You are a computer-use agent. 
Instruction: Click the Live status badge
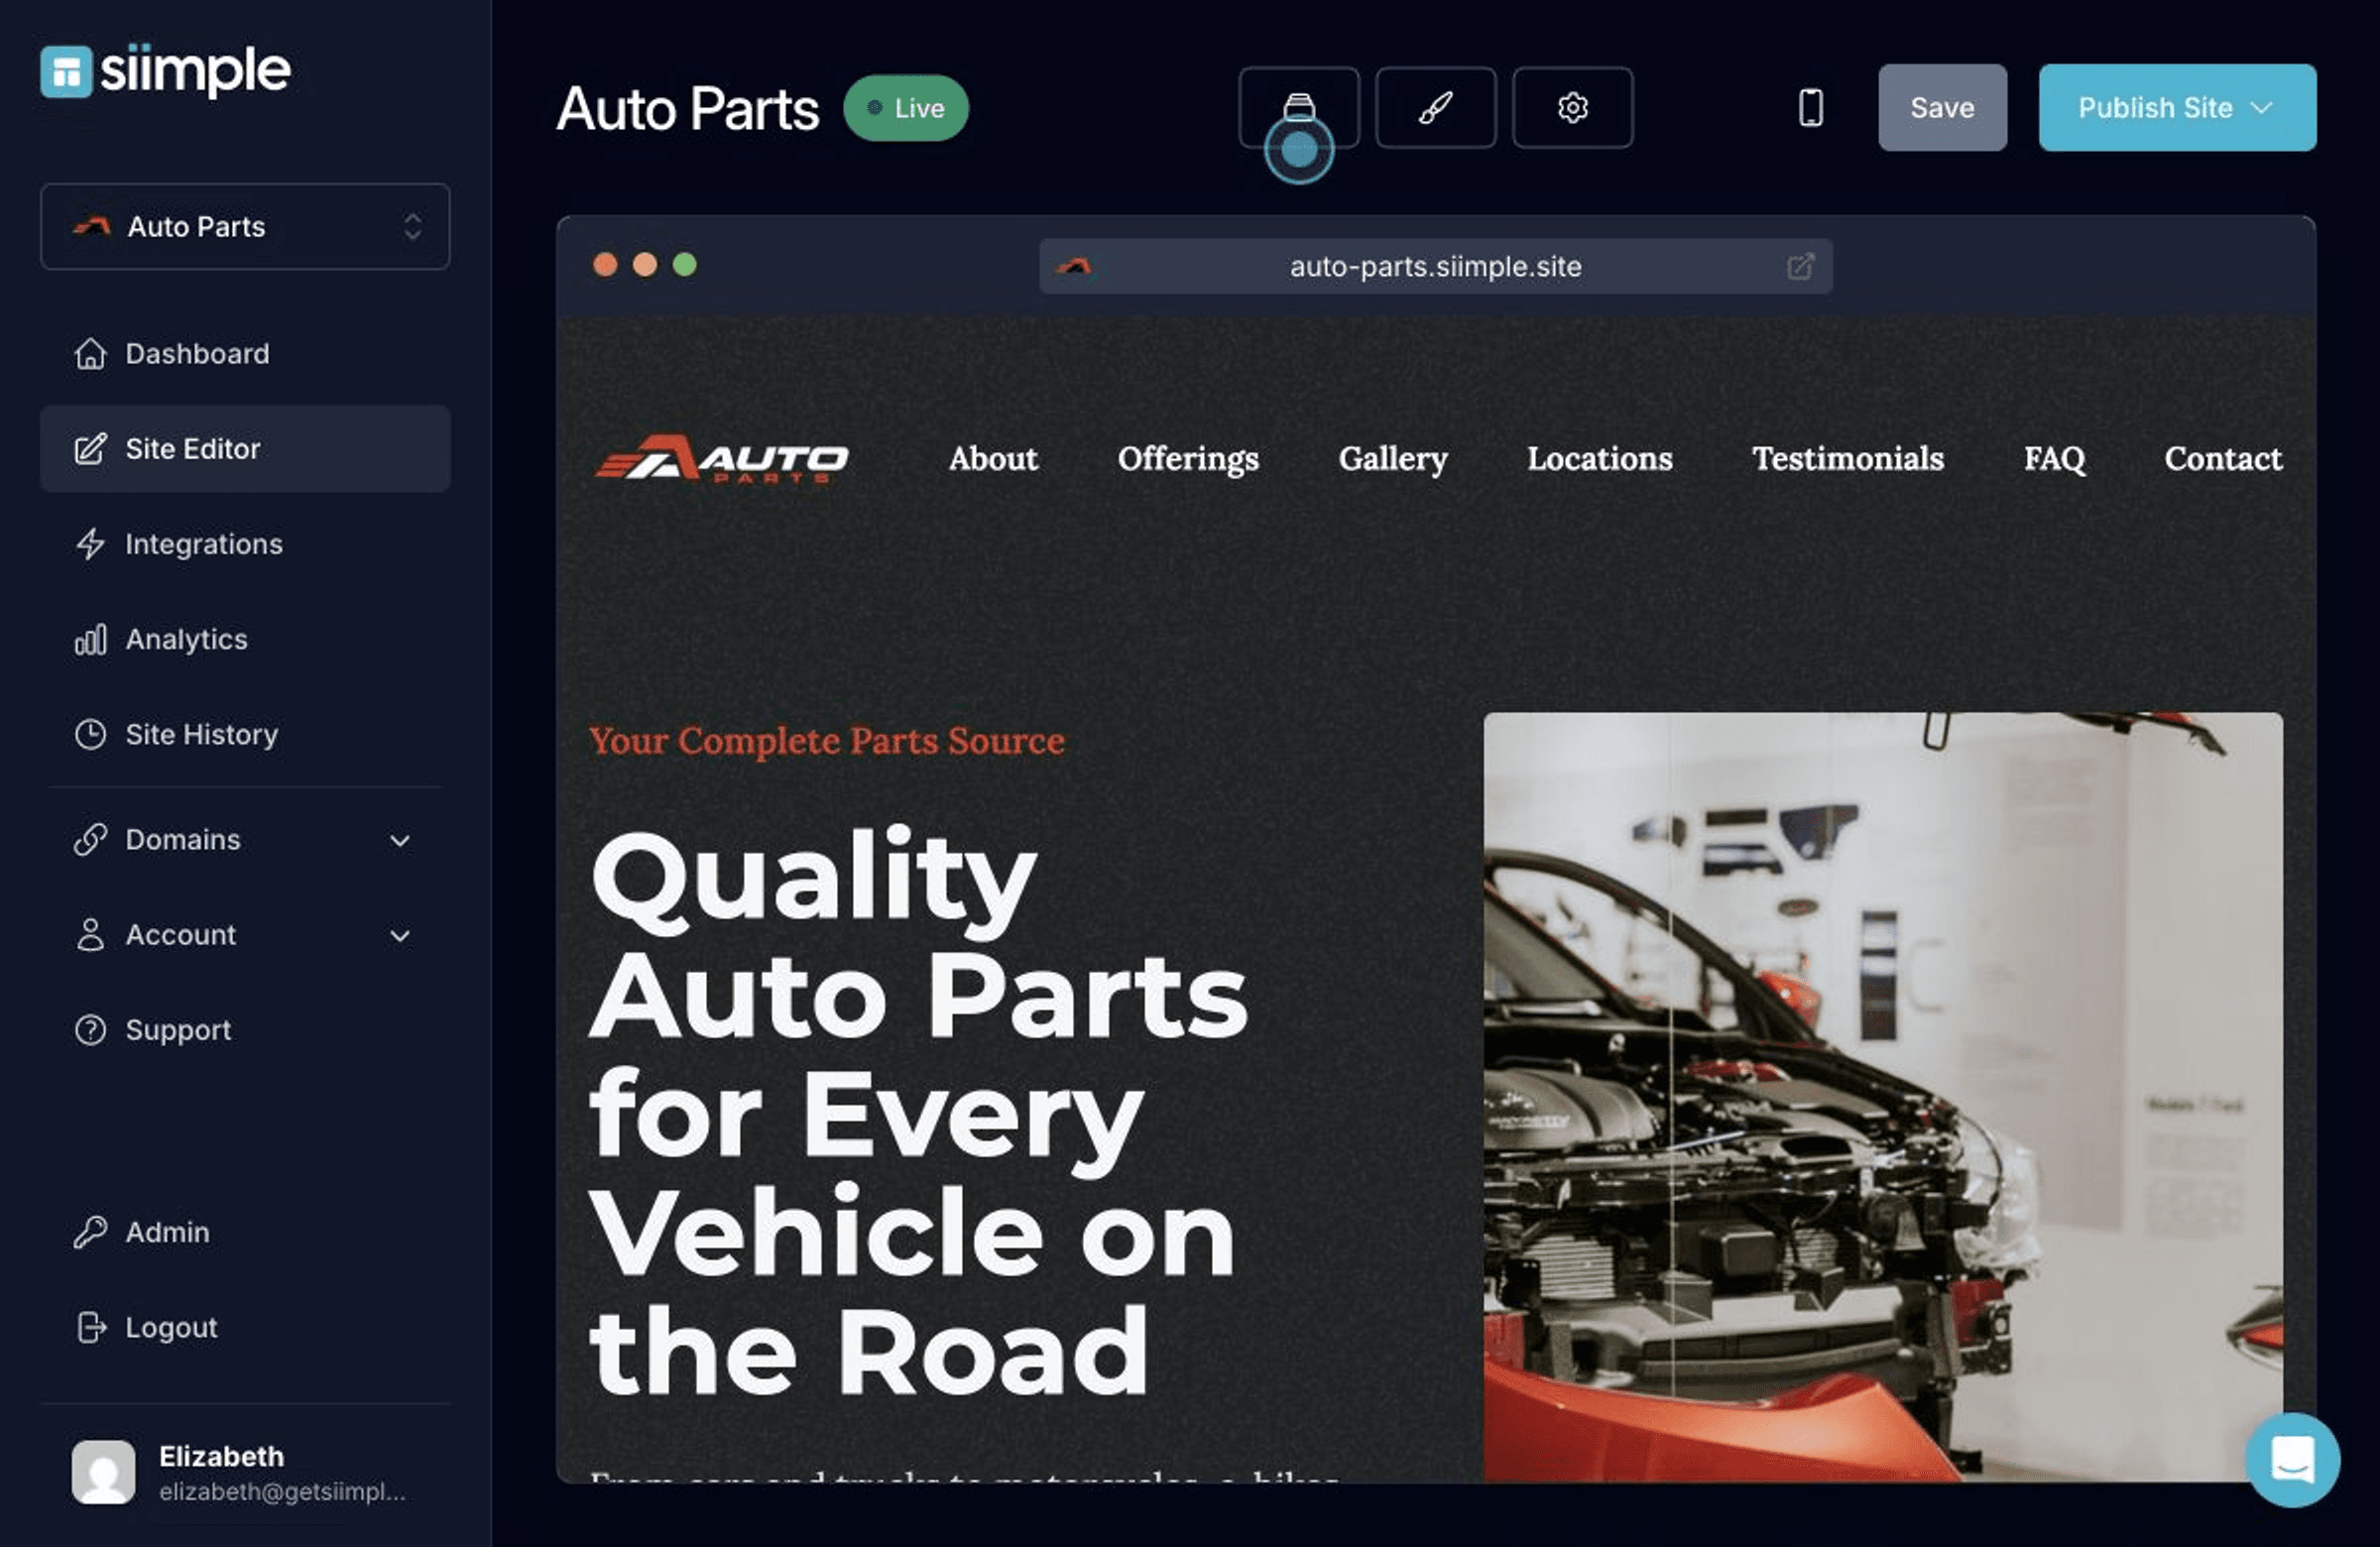(905, 107)
